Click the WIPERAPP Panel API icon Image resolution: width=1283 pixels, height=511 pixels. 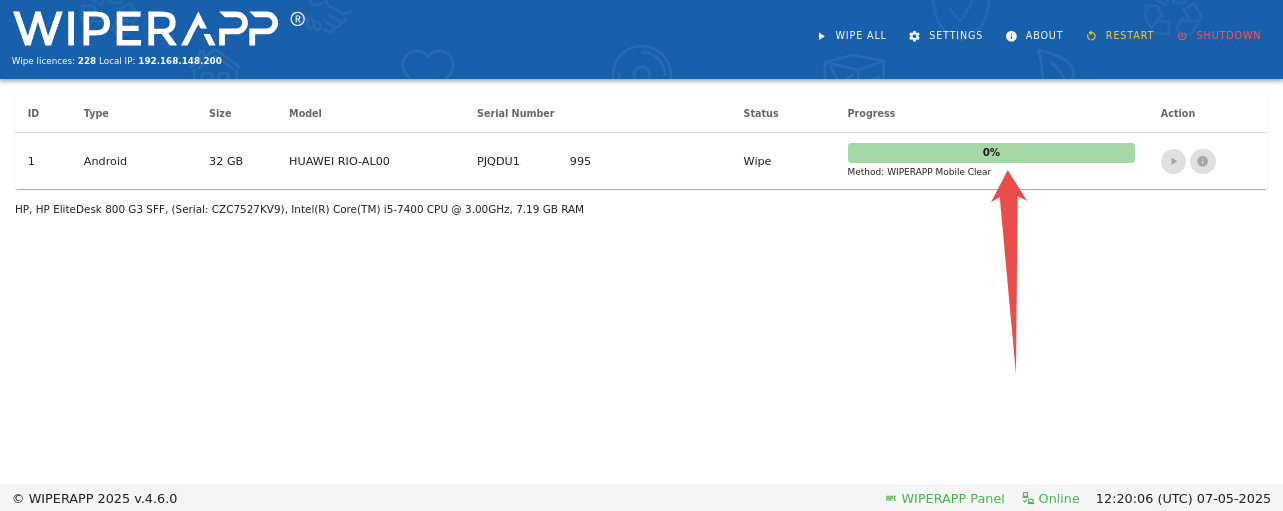click(891, 498)
